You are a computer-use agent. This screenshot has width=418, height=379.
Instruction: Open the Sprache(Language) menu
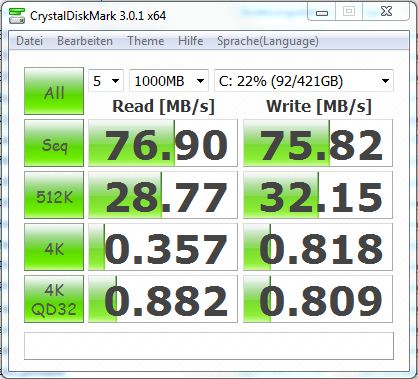(x=268, y=41)
